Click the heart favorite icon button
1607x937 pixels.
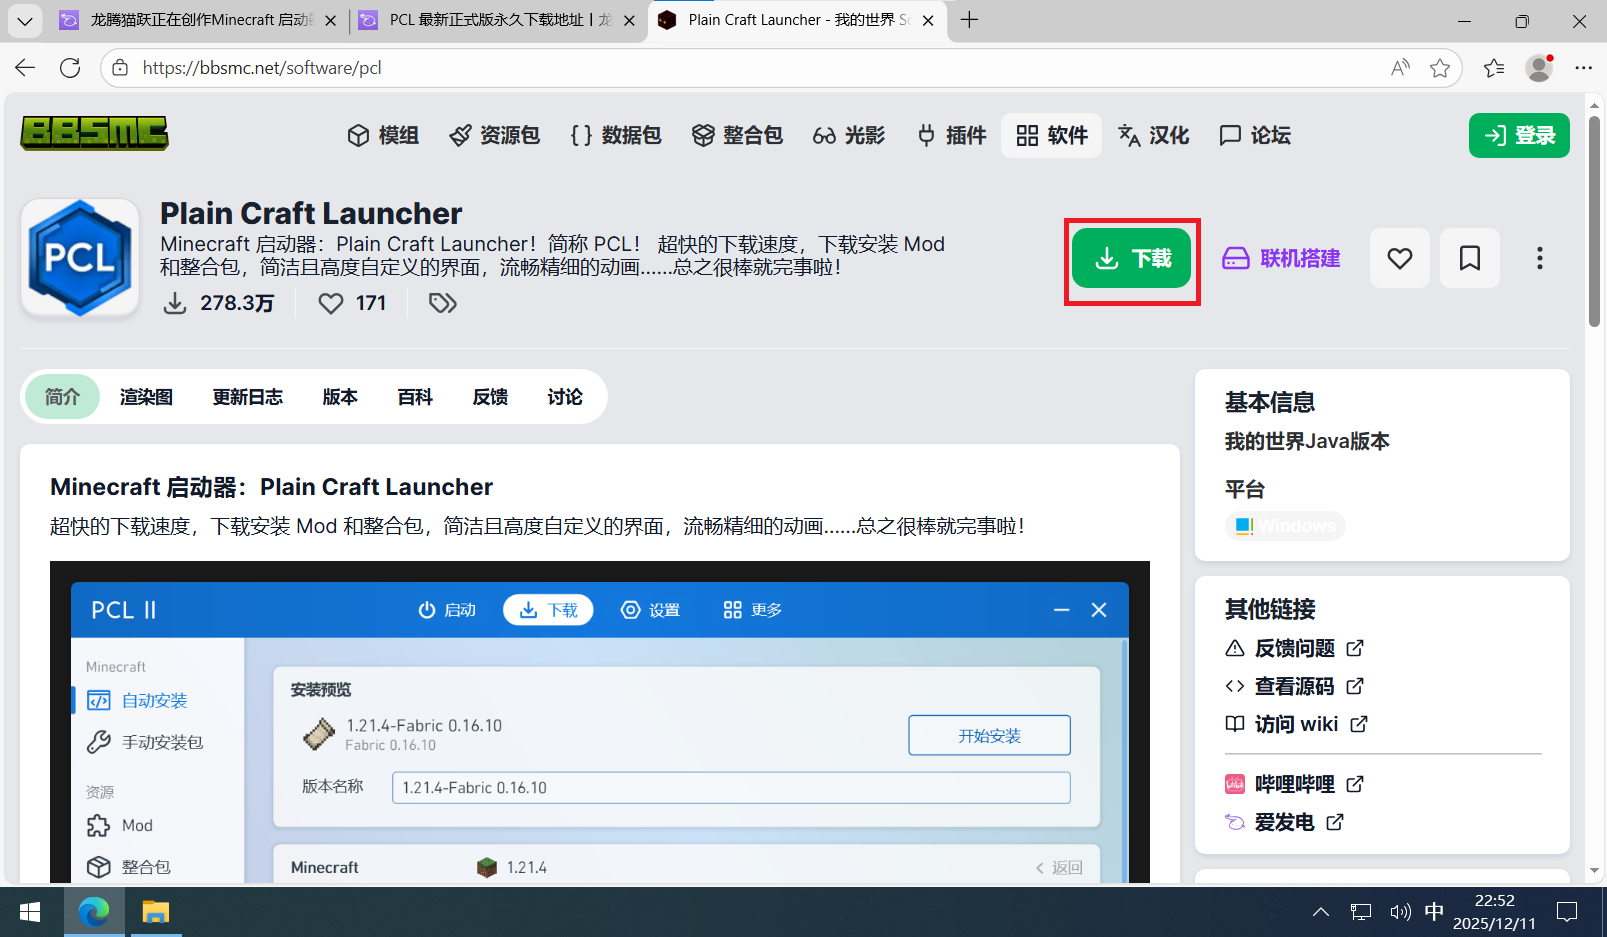[1399, 259]
